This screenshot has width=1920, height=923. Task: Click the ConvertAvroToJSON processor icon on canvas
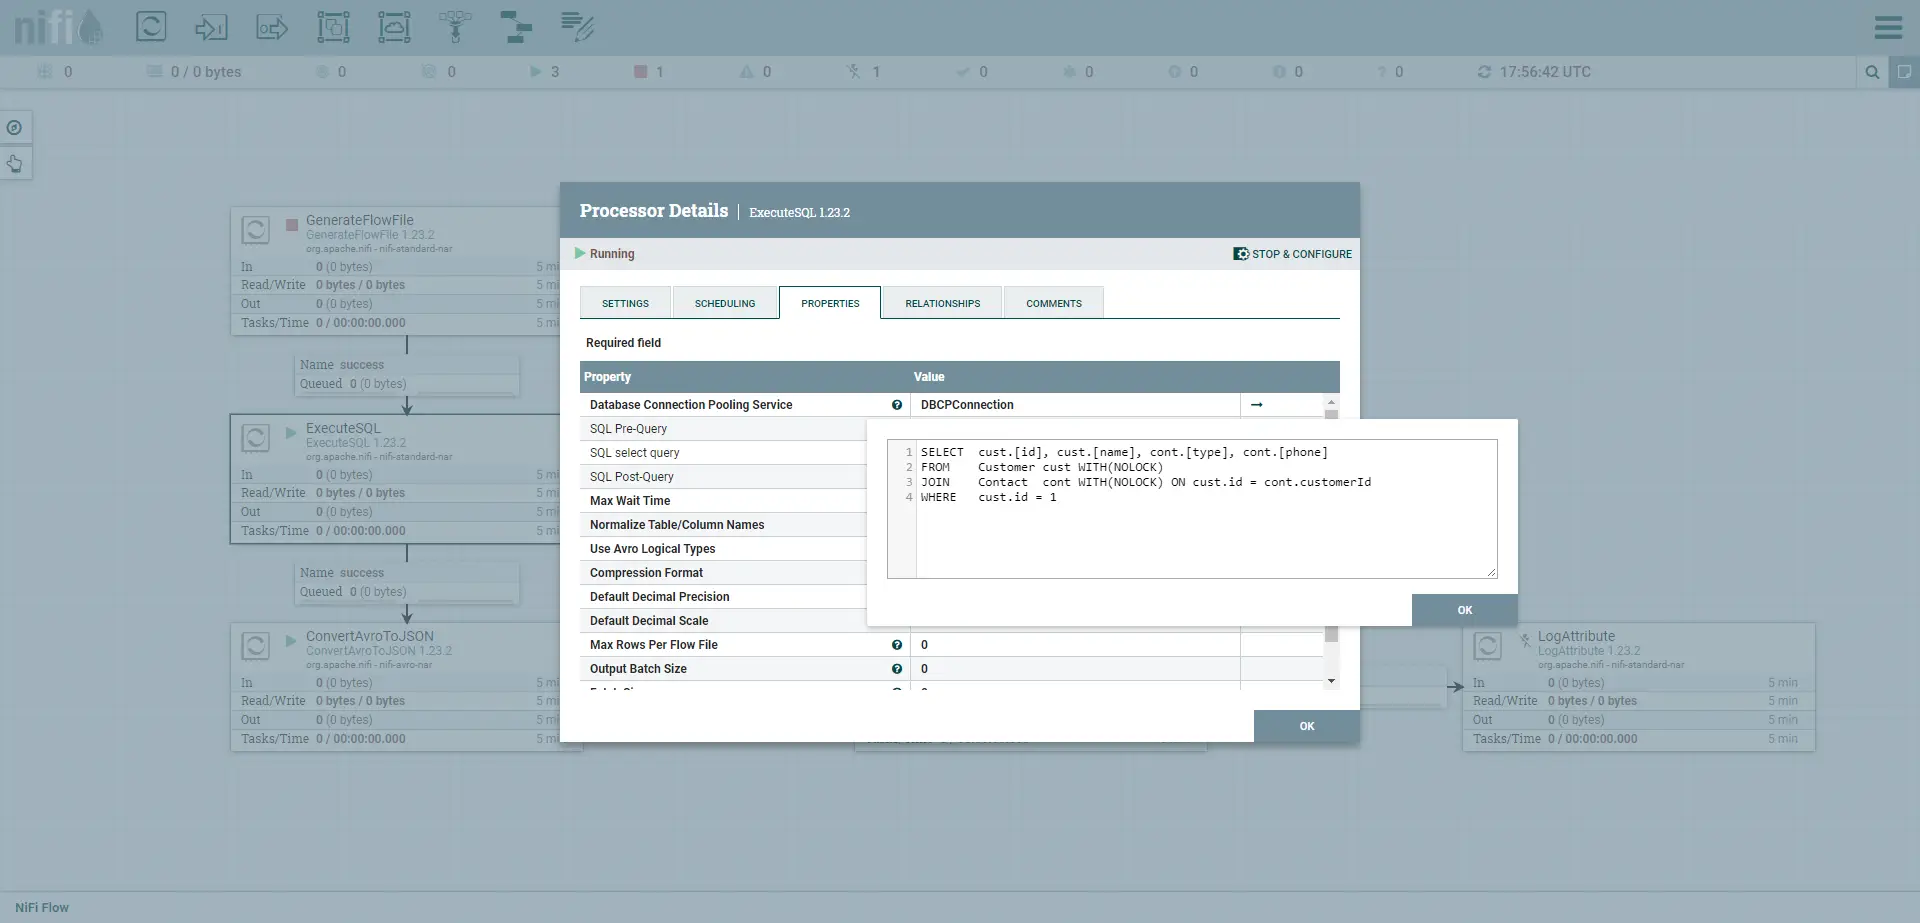pyautogui.click(x=255, y=646)
